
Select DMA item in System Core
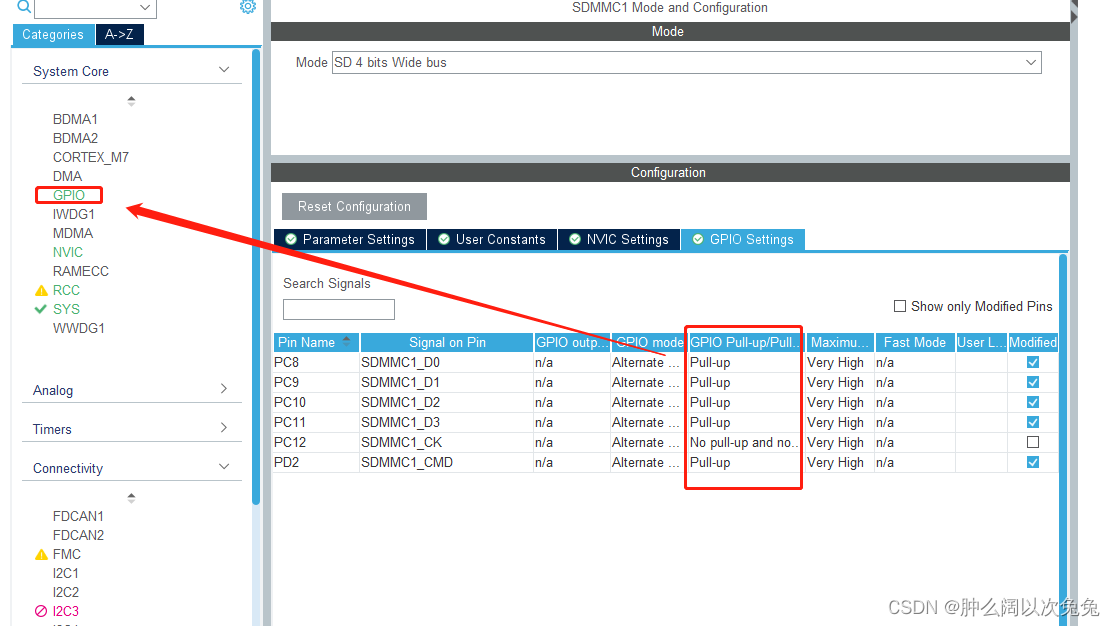tap(68, 176)
